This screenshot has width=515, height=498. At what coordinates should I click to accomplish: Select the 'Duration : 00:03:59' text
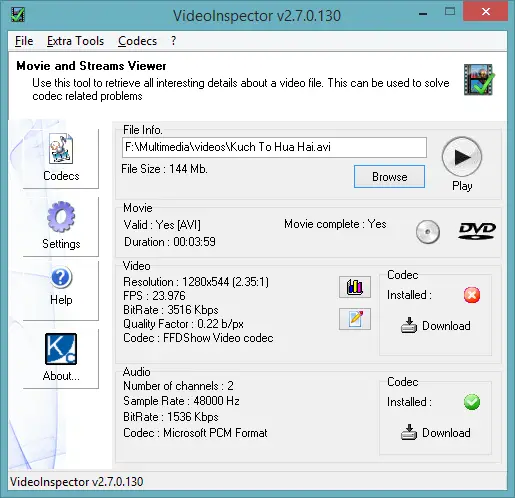[x=170, y=242]
